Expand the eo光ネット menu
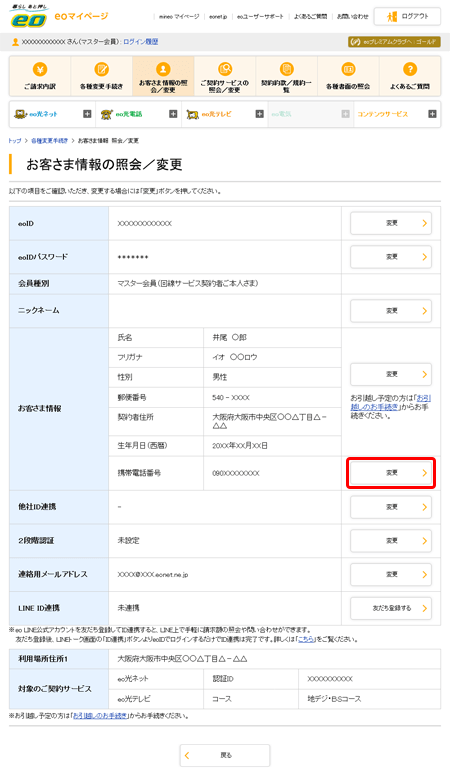 [87, 114]
